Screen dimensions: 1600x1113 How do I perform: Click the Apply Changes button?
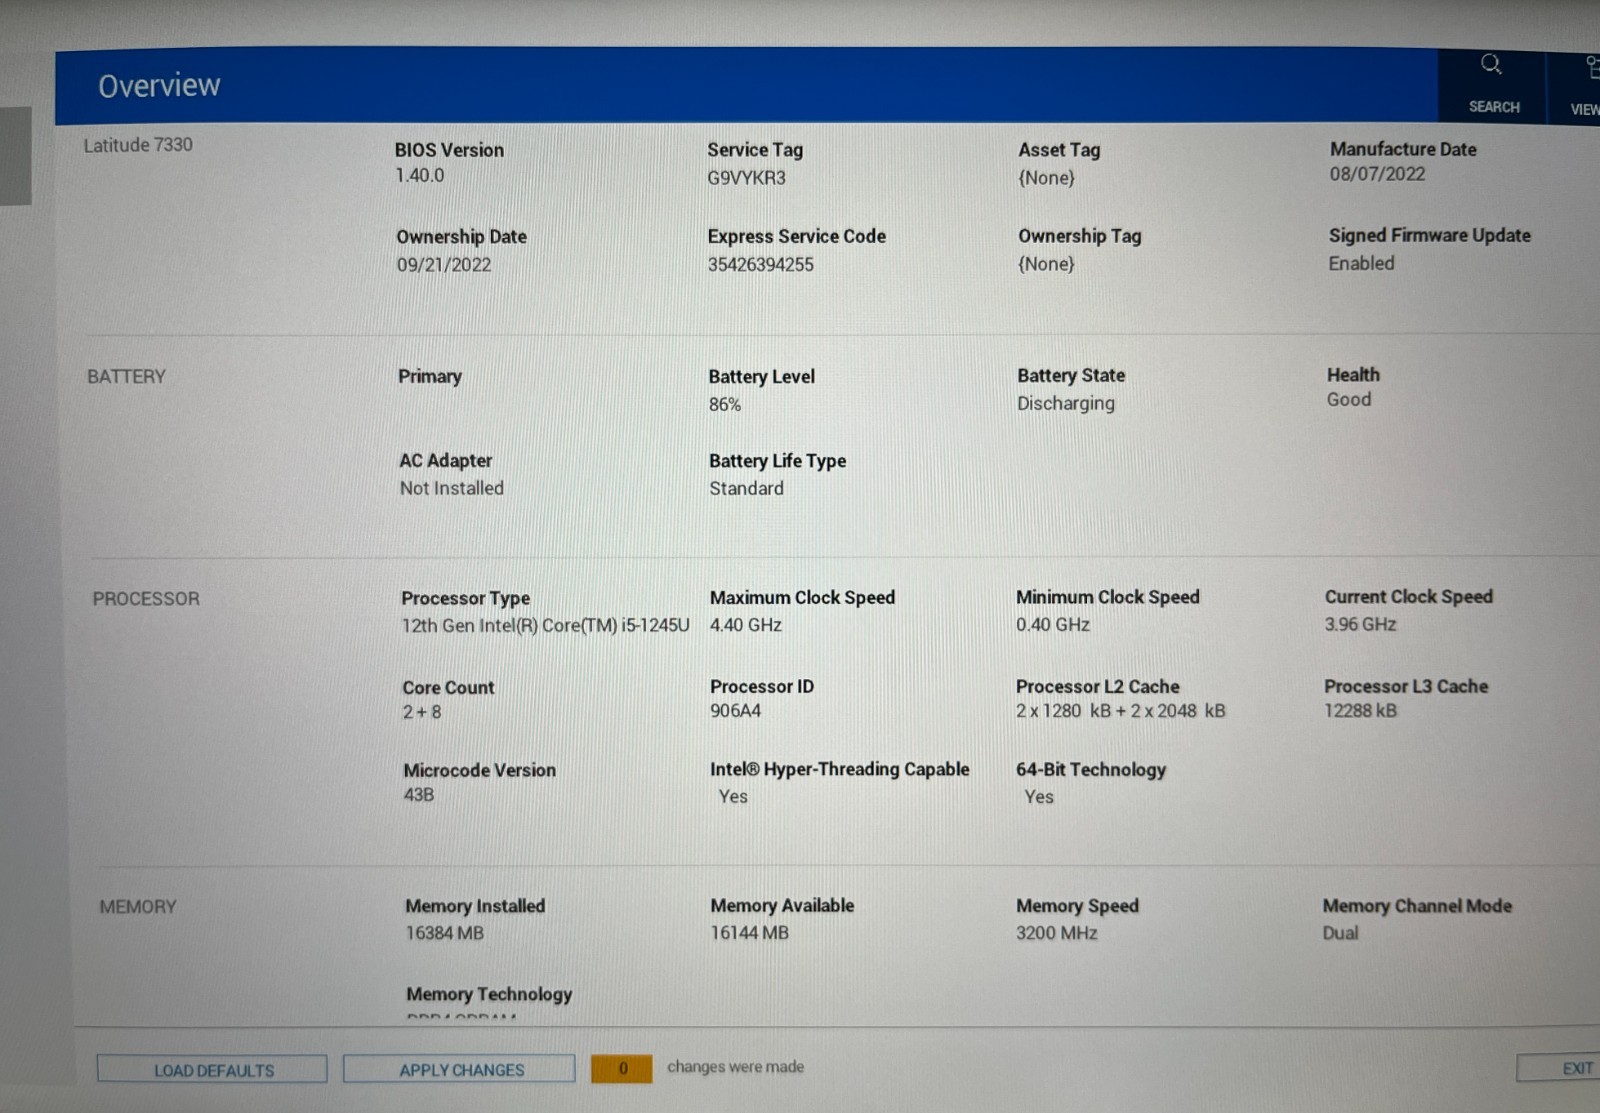[x=459, y=1069]
